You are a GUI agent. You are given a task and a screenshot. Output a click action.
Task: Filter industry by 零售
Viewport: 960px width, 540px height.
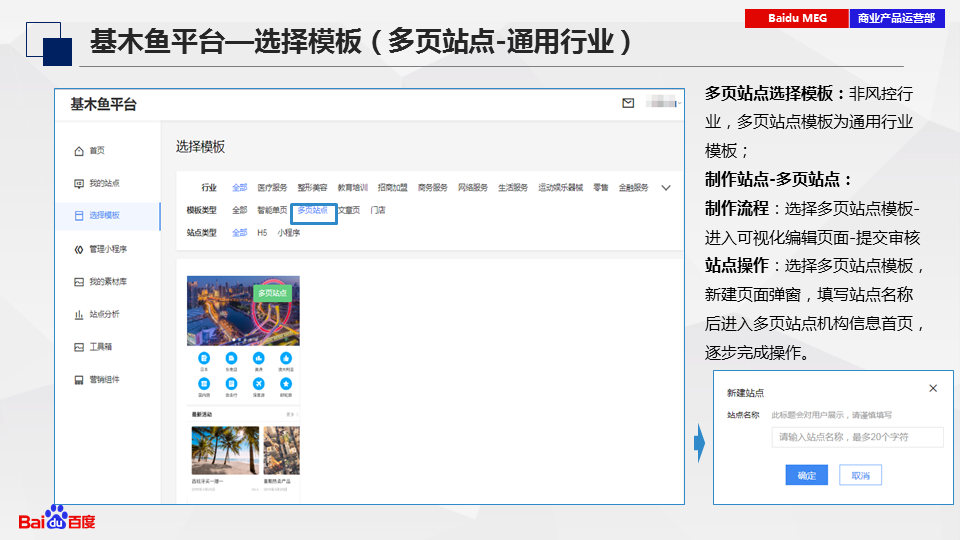coord(601,187)
